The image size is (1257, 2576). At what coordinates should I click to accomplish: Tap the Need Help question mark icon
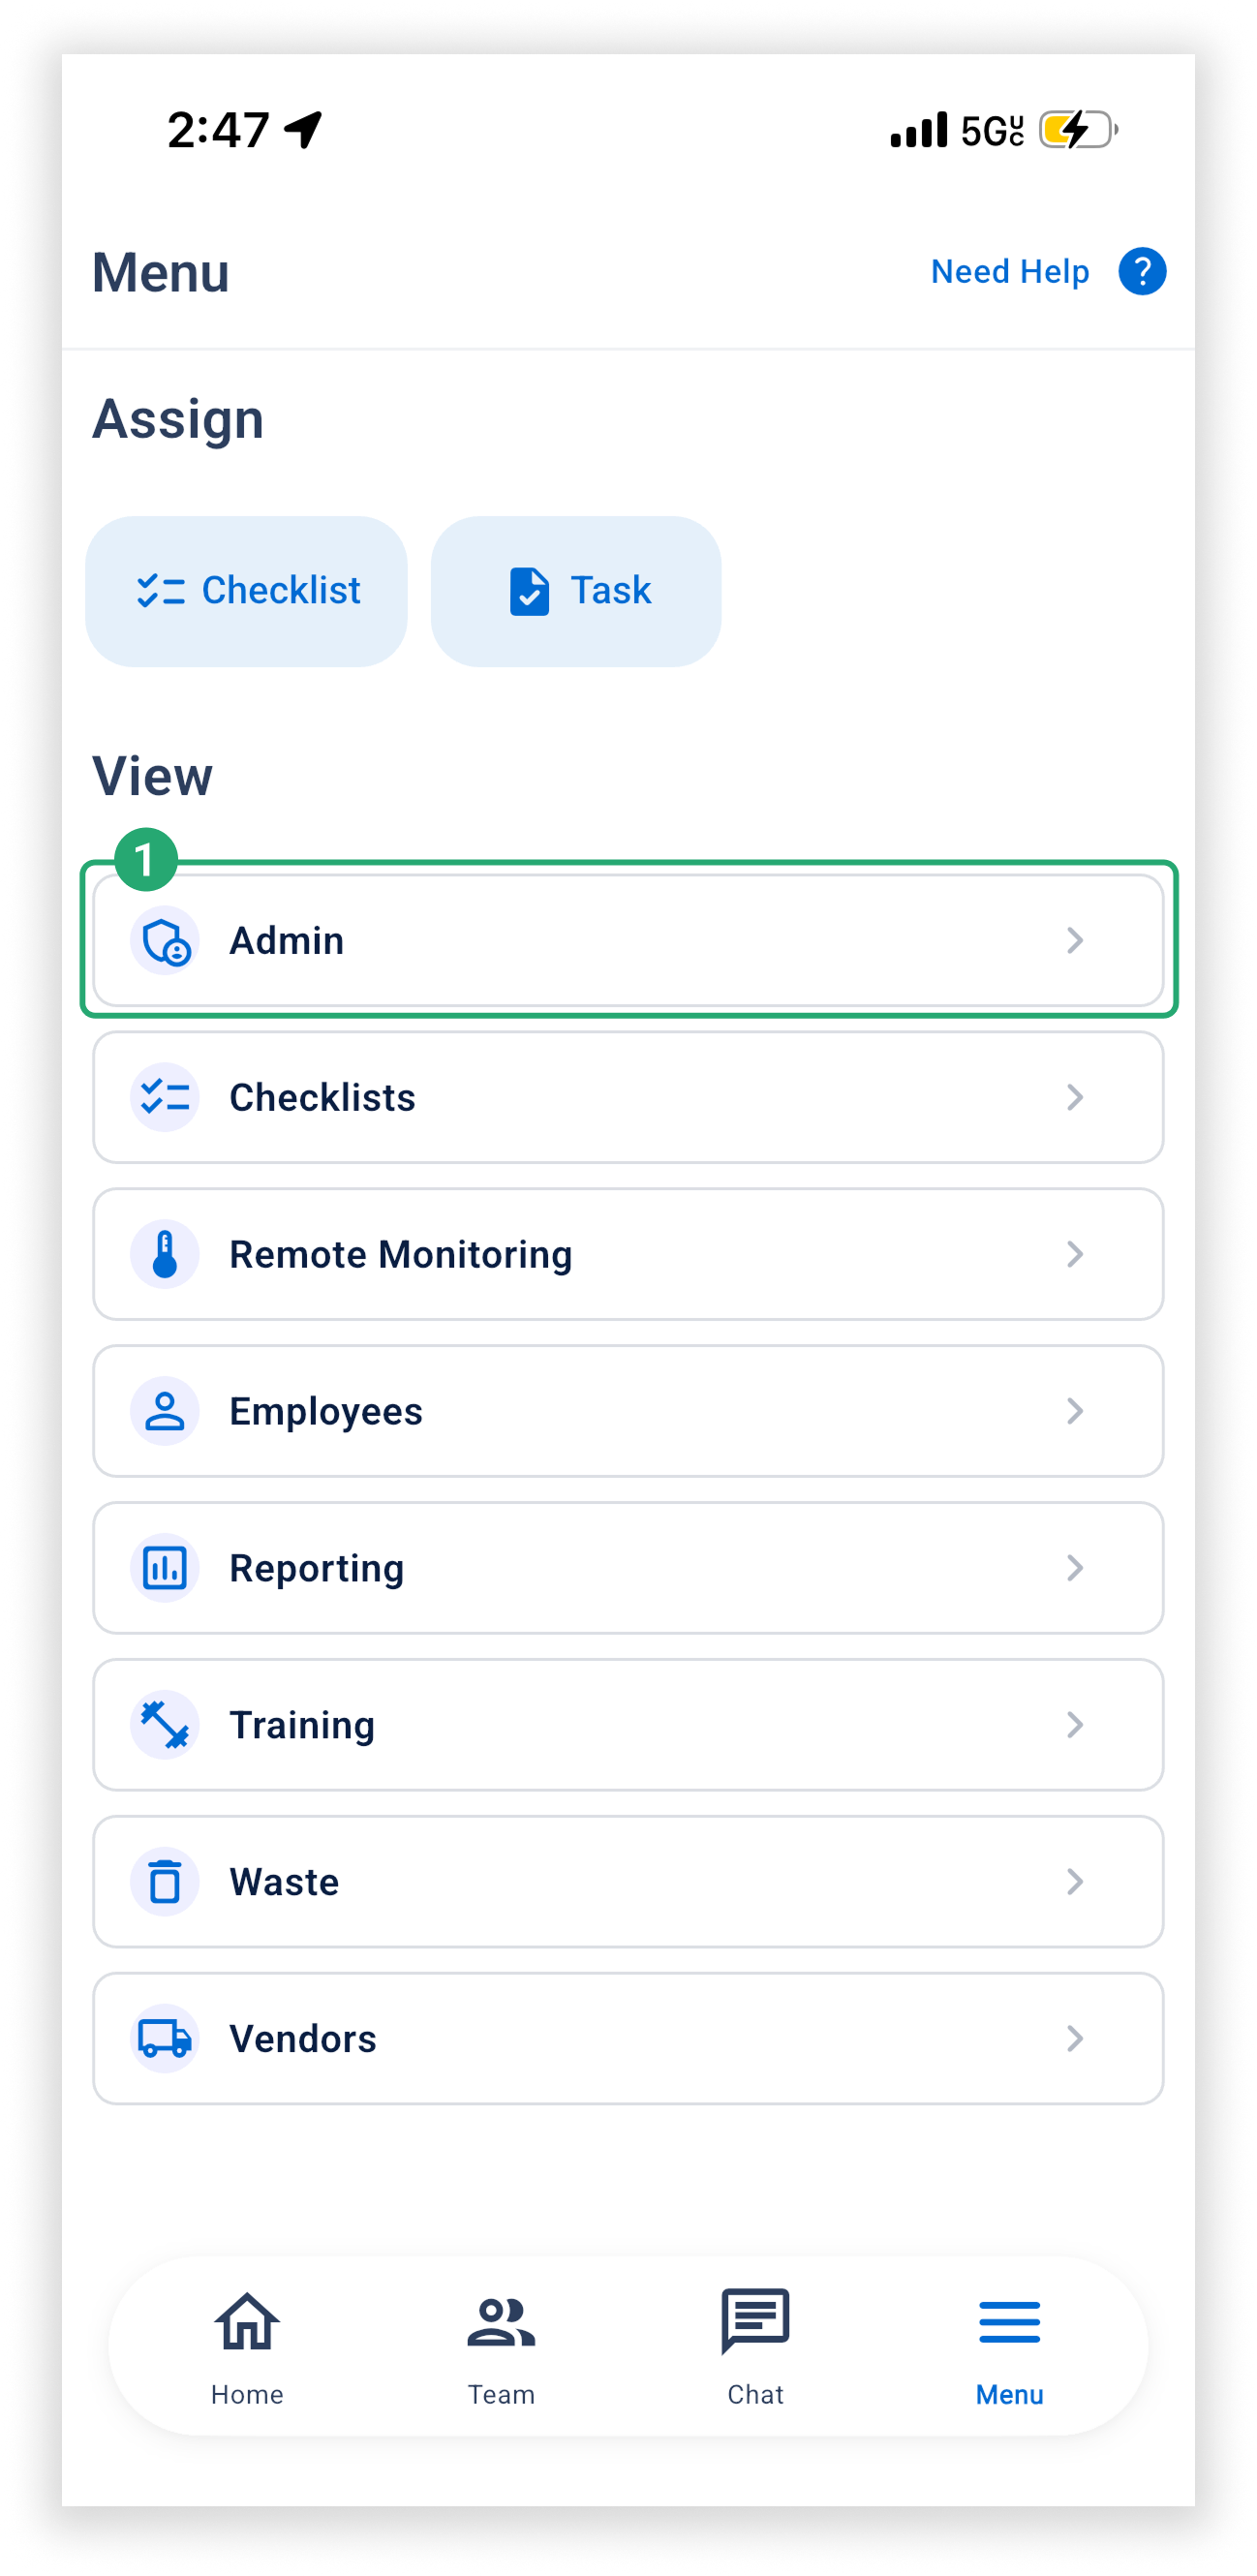[x=1141, y=271]
